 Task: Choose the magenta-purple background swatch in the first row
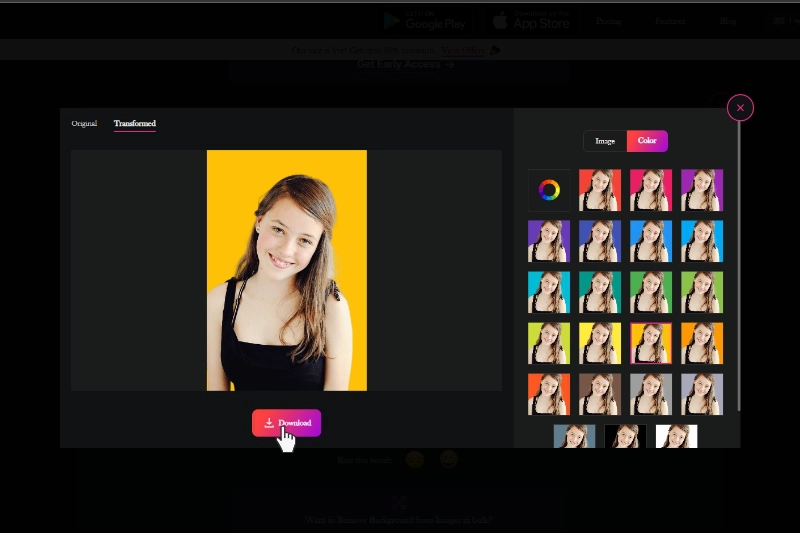tap(702, 190)
